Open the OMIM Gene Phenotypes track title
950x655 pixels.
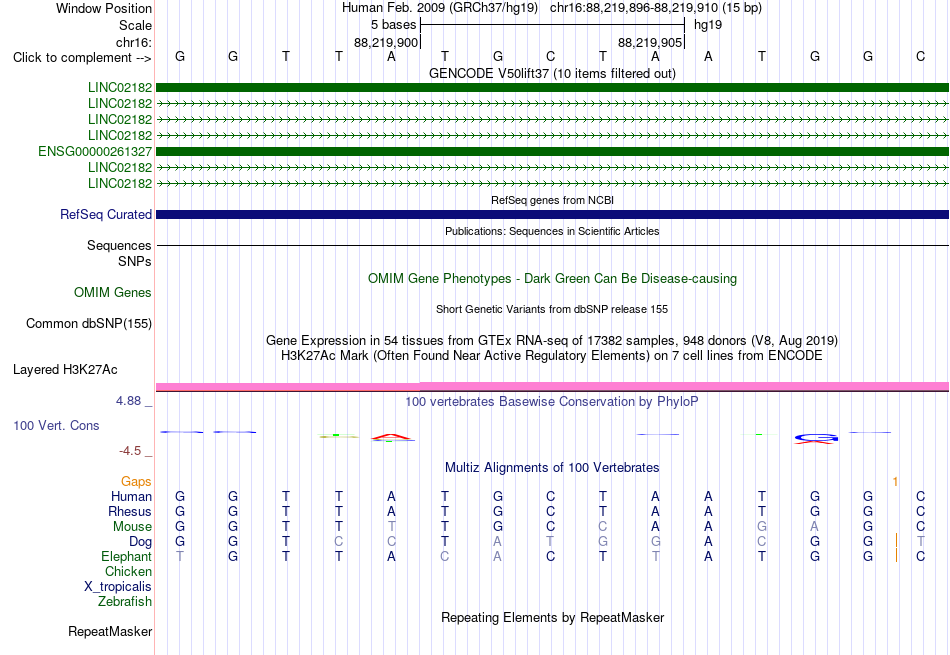552,279
